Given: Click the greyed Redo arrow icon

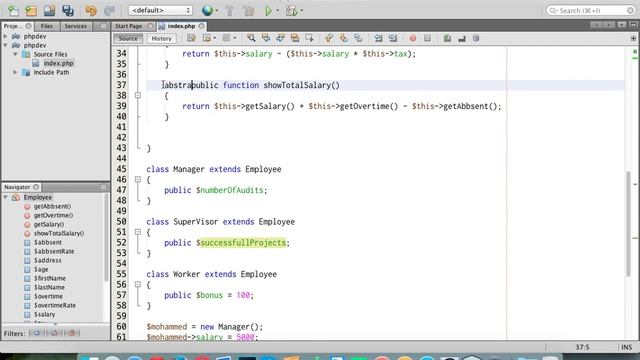Looking at the screenshot, I should pyautogui.click(x=109, y=11).
